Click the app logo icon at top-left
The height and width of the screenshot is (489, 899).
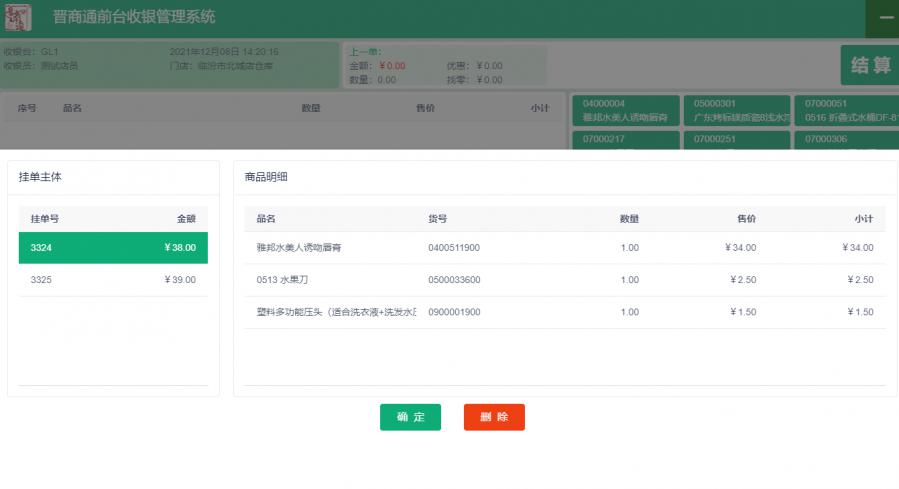[18, 18]
